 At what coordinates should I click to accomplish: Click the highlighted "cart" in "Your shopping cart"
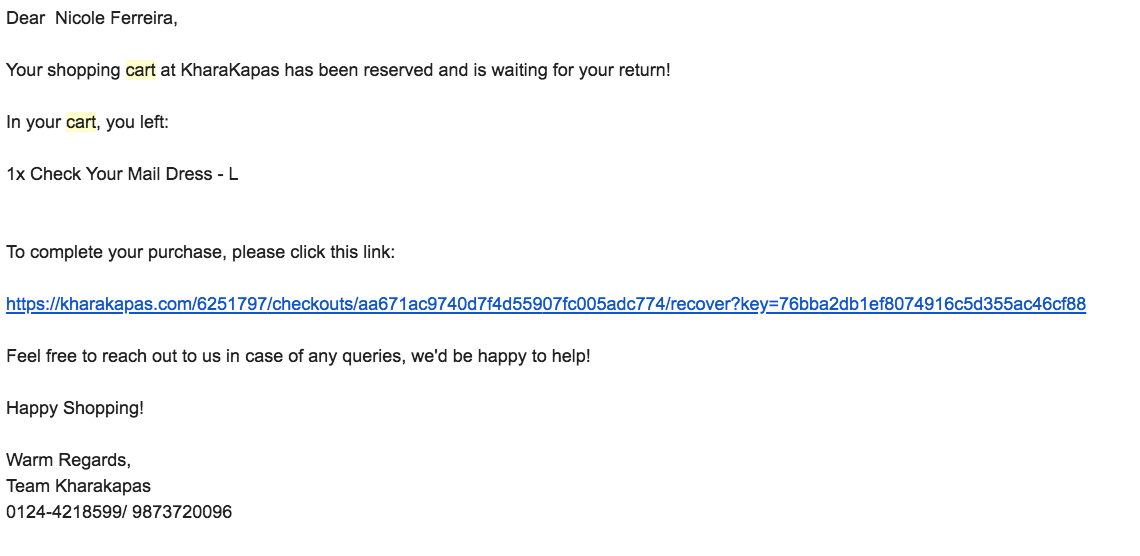coord(140,71)
